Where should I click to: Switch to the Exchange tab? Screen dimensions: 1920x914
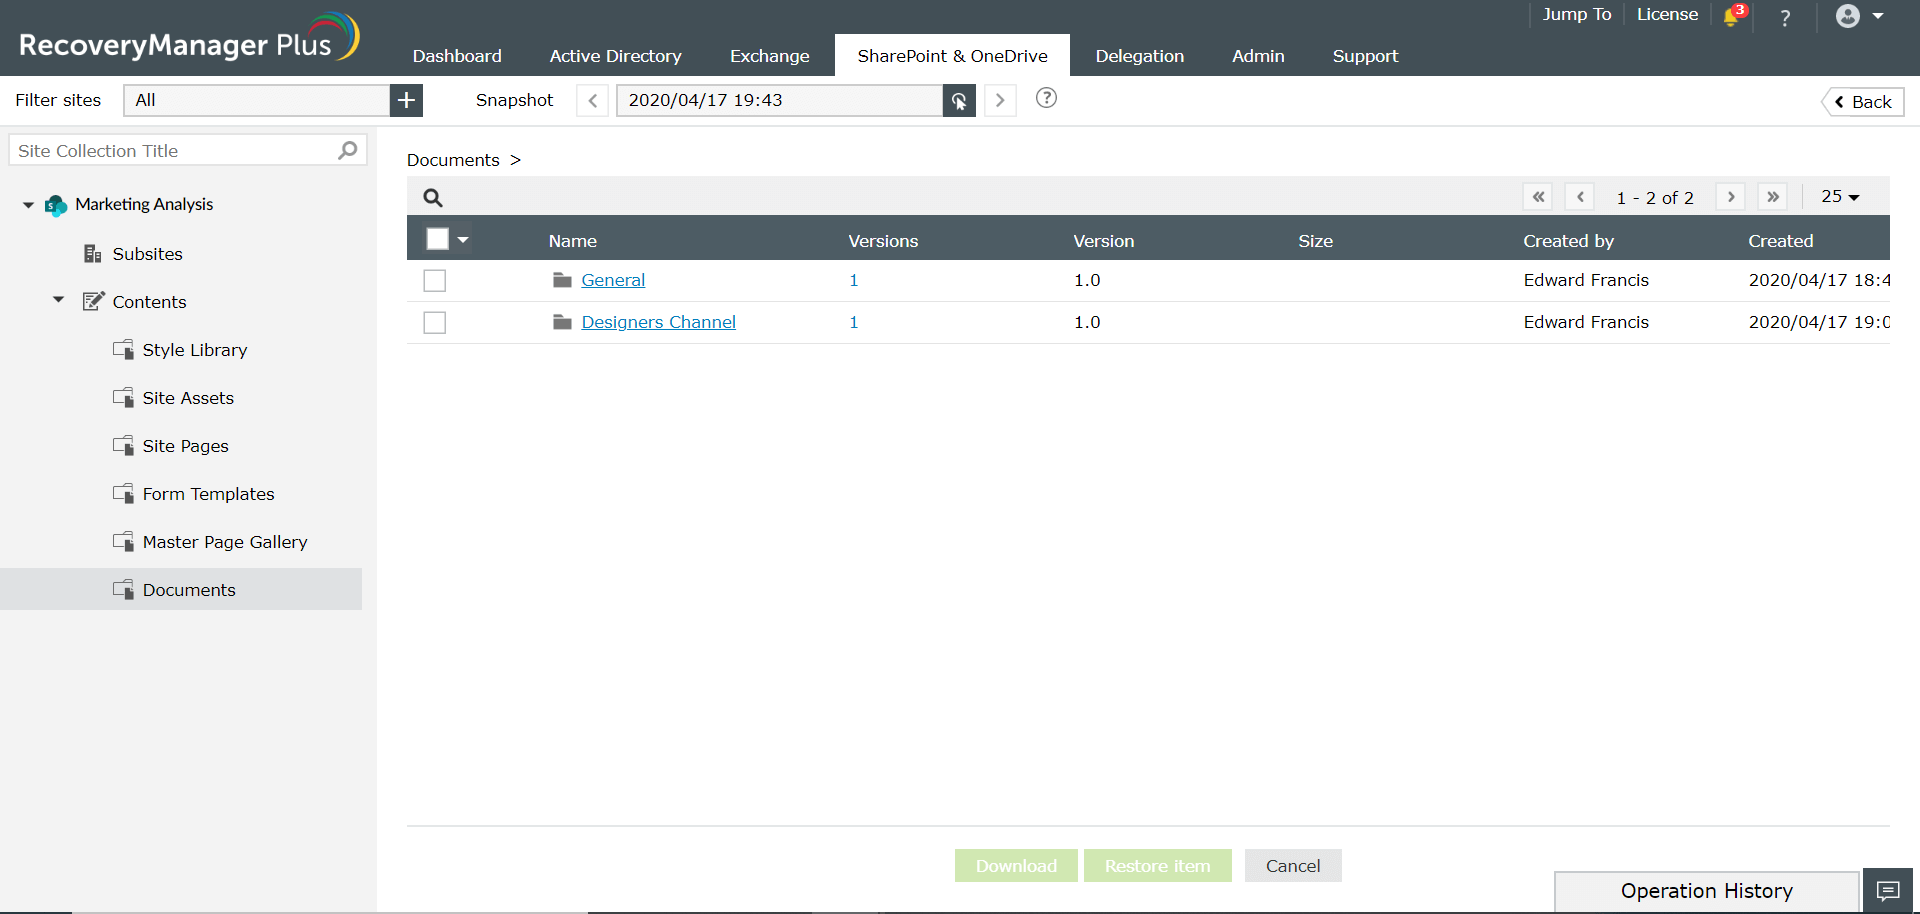point(769,56)
